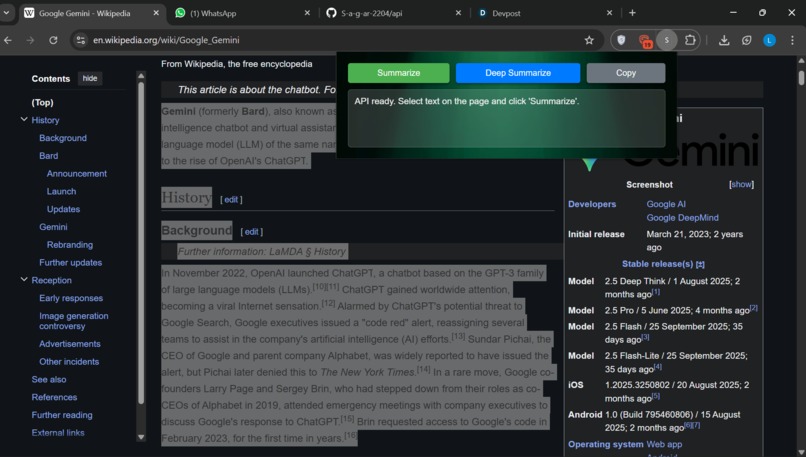Click the browser forward arrow
Screen dimensions: 806x457
30,40
